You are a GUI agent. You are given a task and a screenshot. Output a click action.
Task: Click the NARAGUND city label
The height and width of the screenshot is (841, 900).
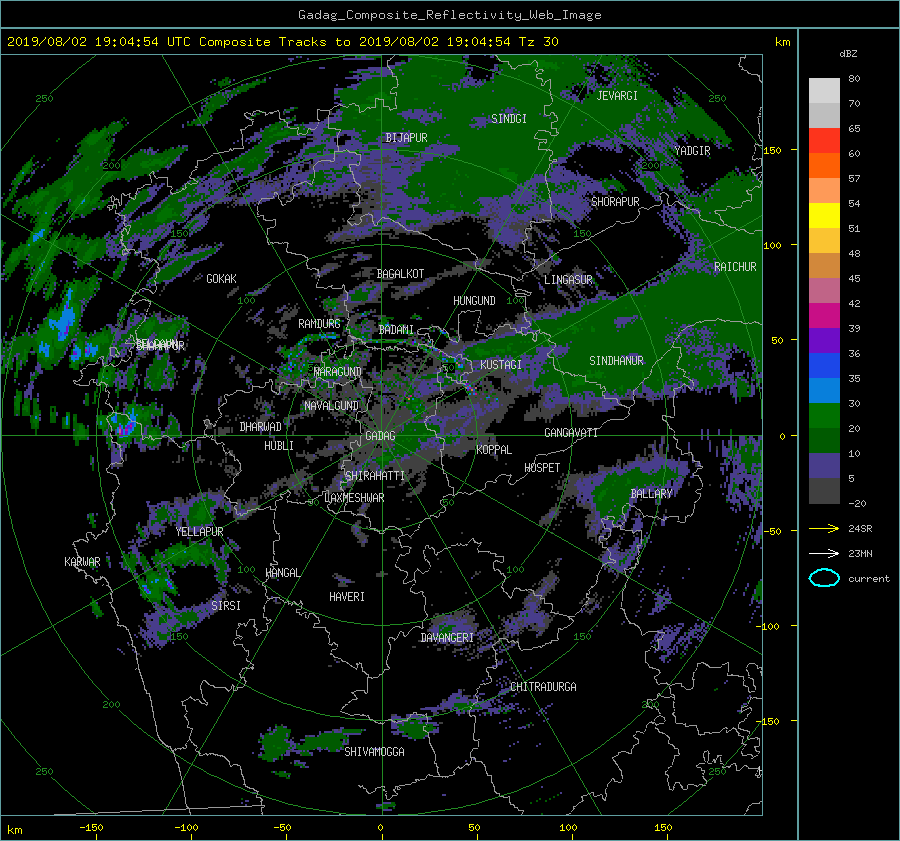(338, 372)
